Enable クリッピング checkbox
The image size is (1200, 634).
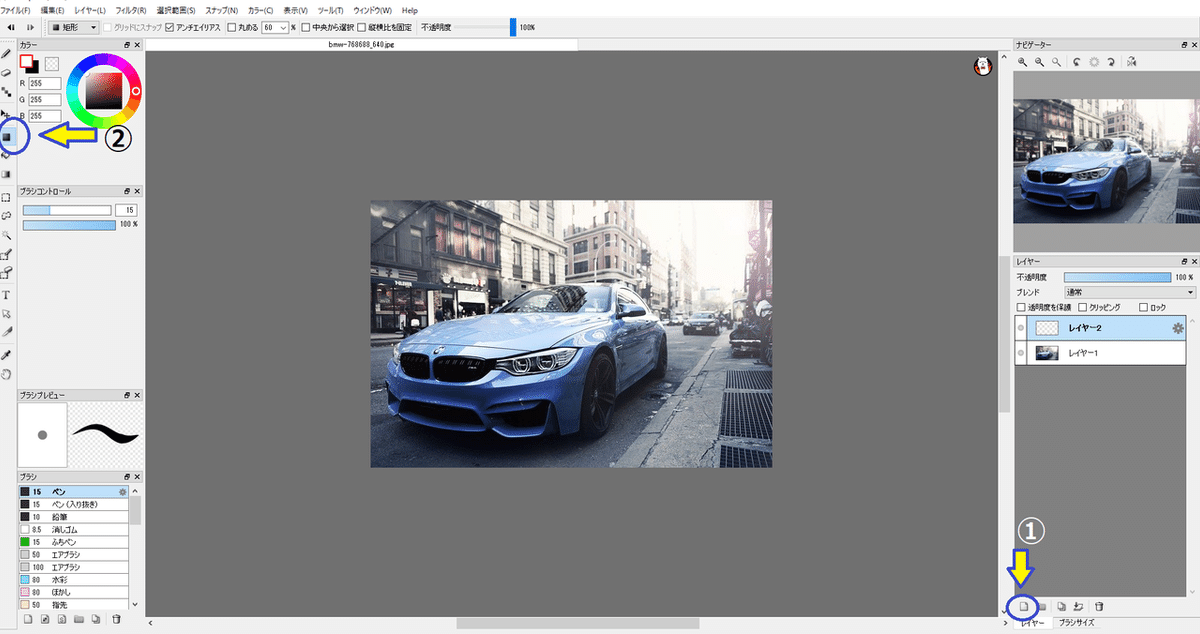click(1083, 307)
